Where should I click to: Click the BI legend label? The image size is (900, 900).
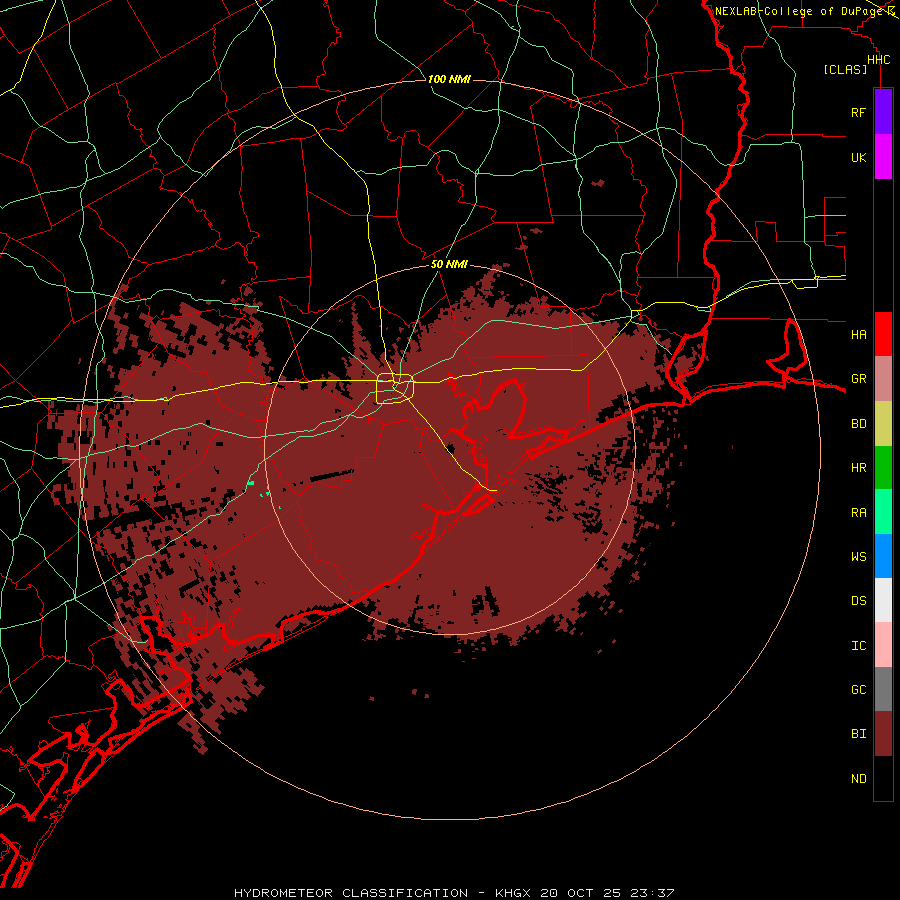pos(859,734)
